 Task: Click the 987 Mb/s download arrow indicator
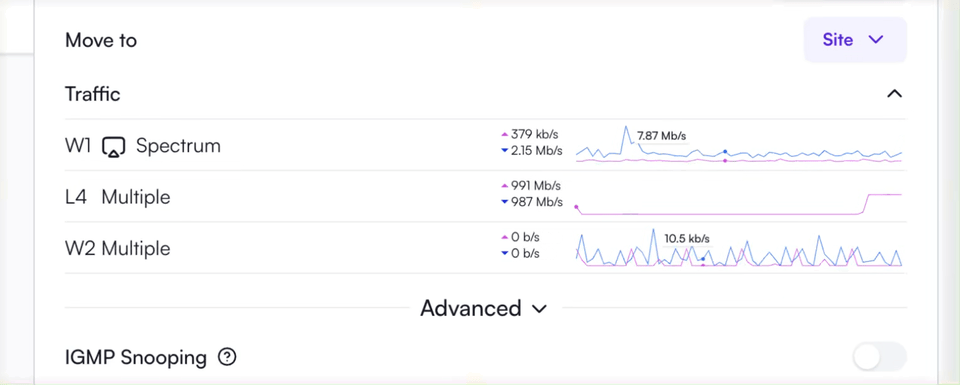(x=504, y=202)
